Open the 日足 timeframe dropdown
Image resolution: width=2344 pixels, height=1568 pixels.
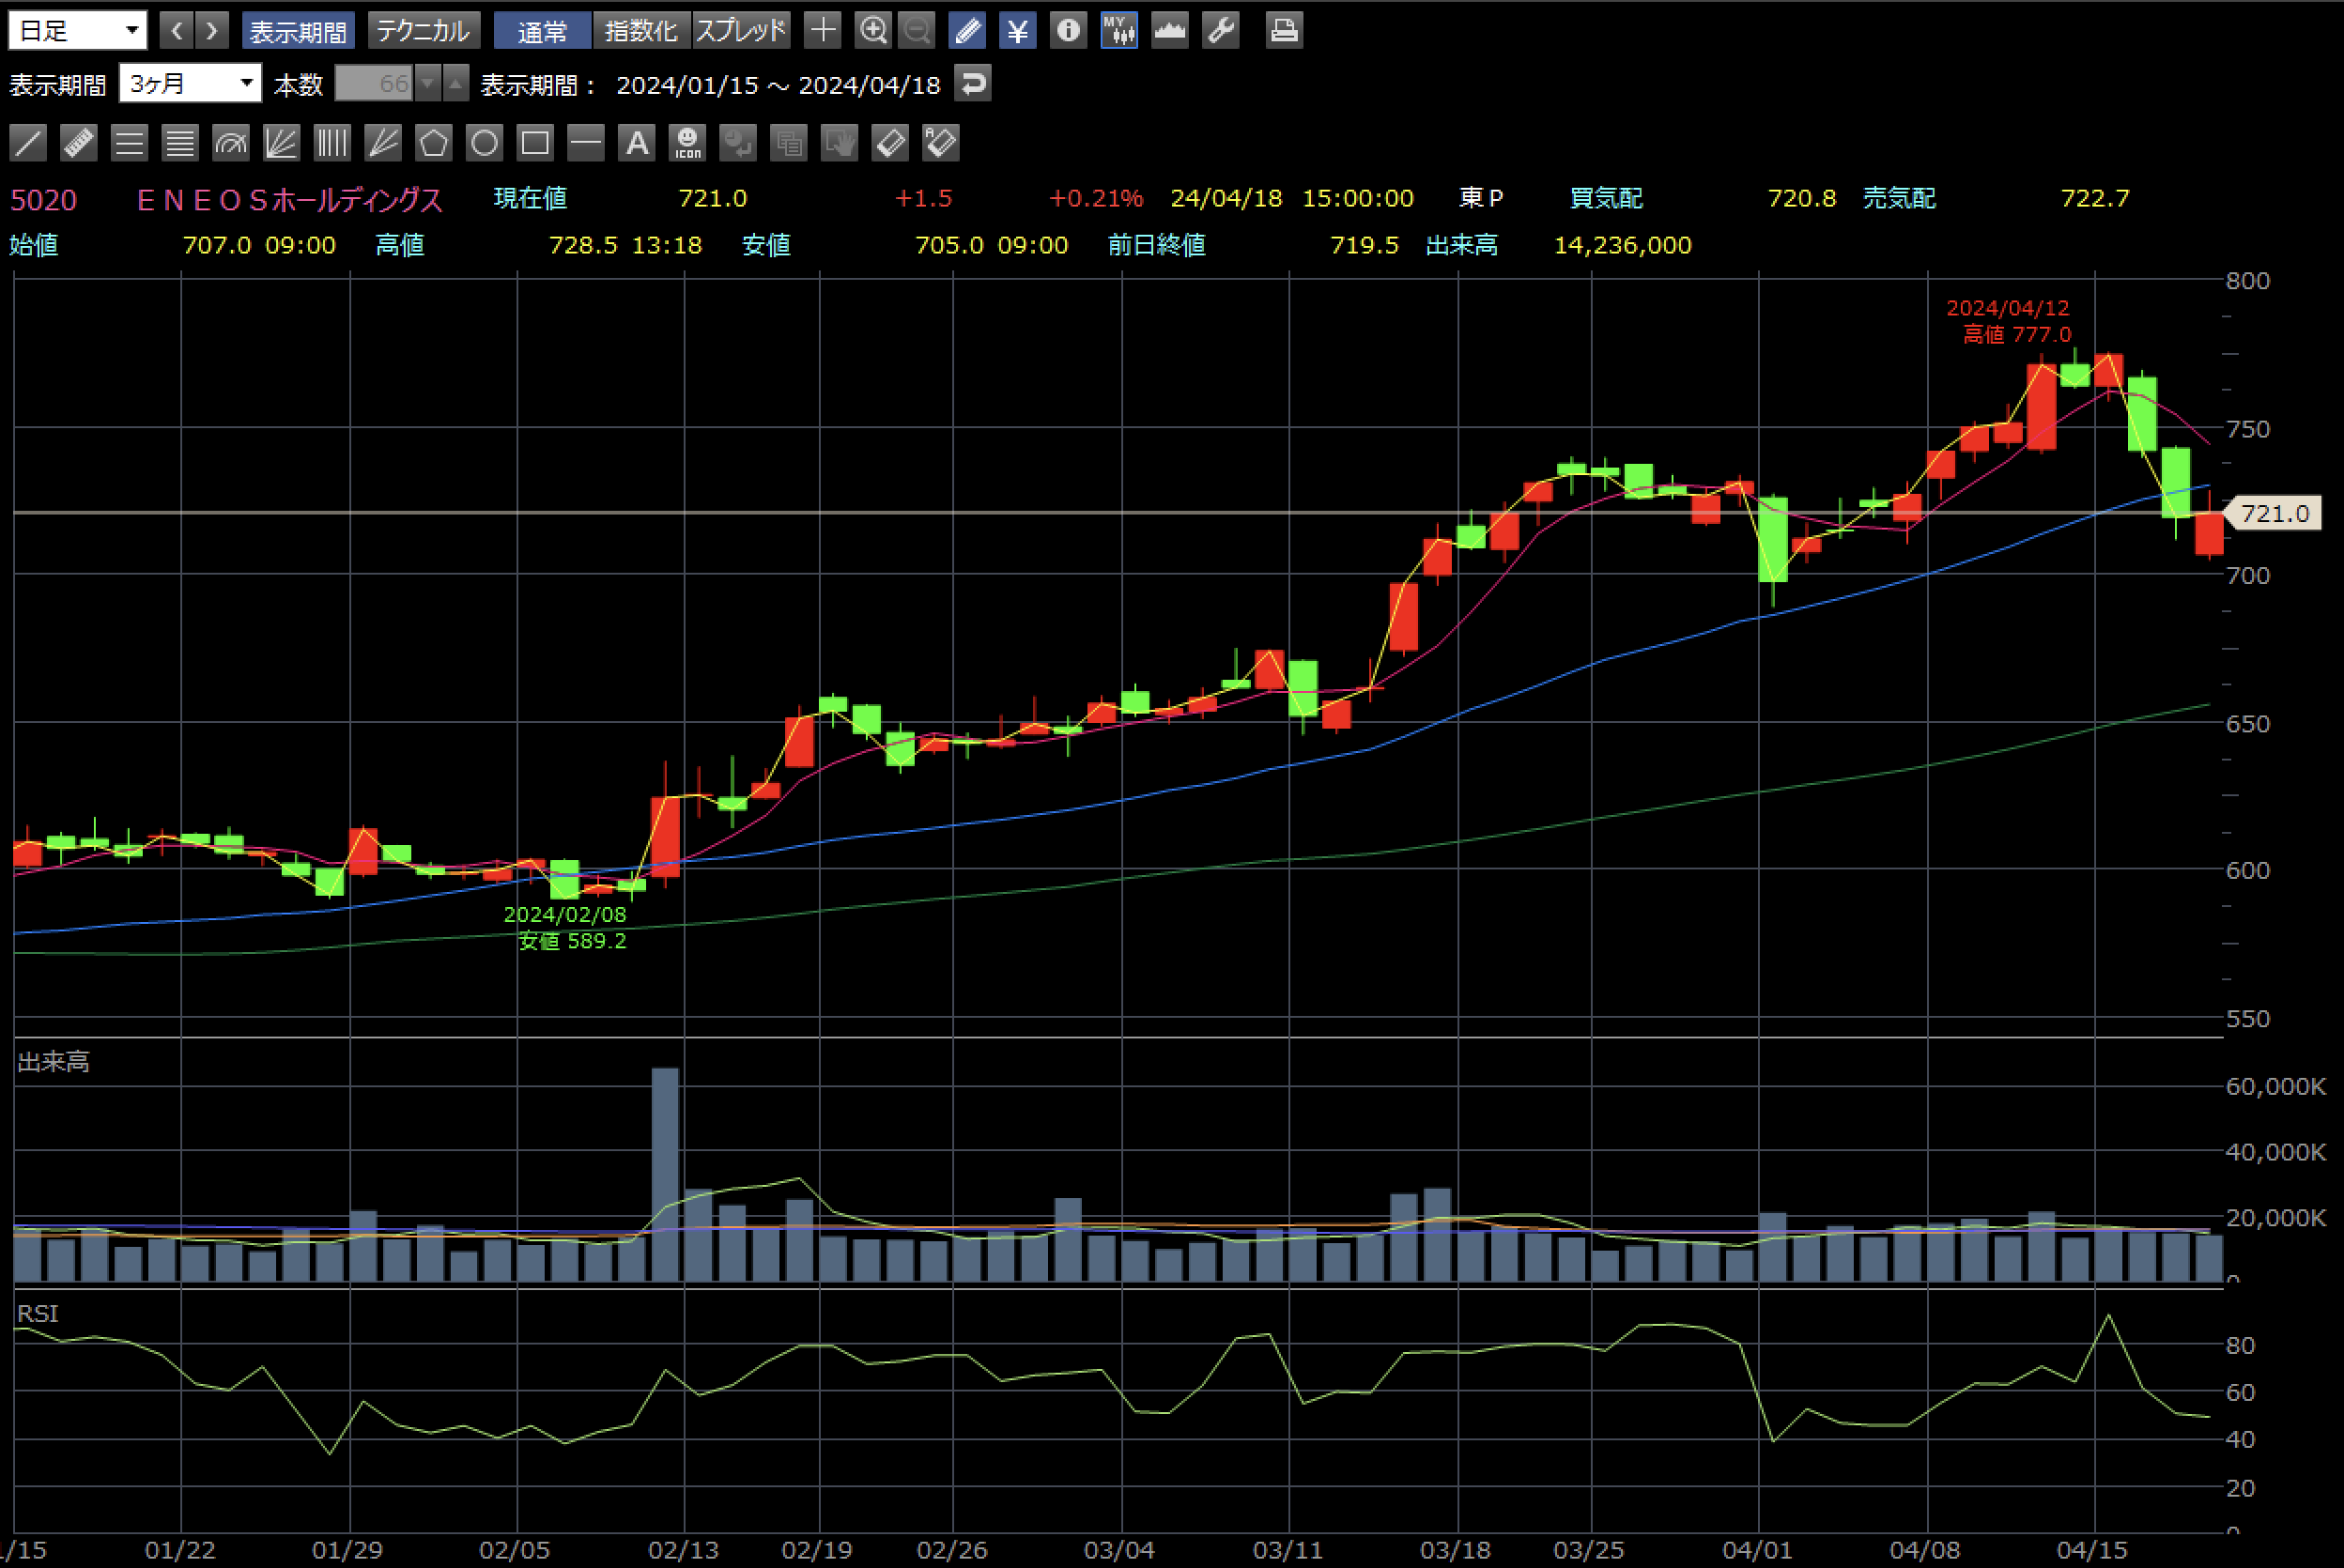click(78, 30)
